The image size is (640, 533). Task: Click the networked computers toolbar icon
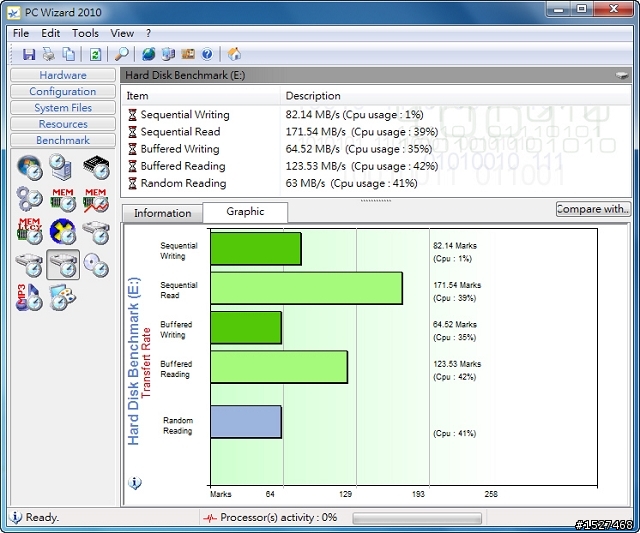tap(168, 54)
